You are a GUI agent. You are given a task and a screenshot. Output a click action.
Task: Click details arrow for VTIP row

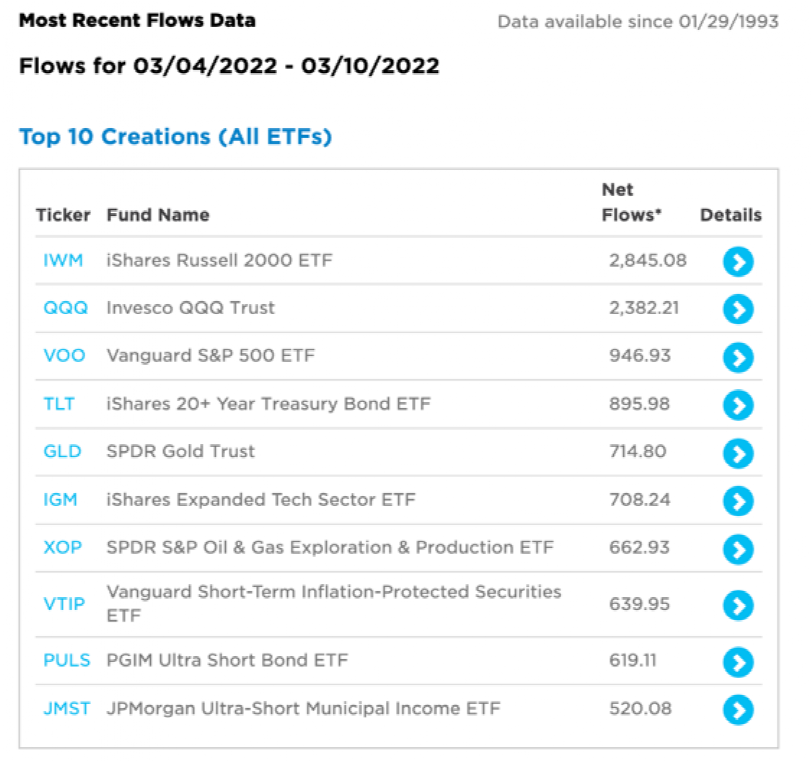738,605
